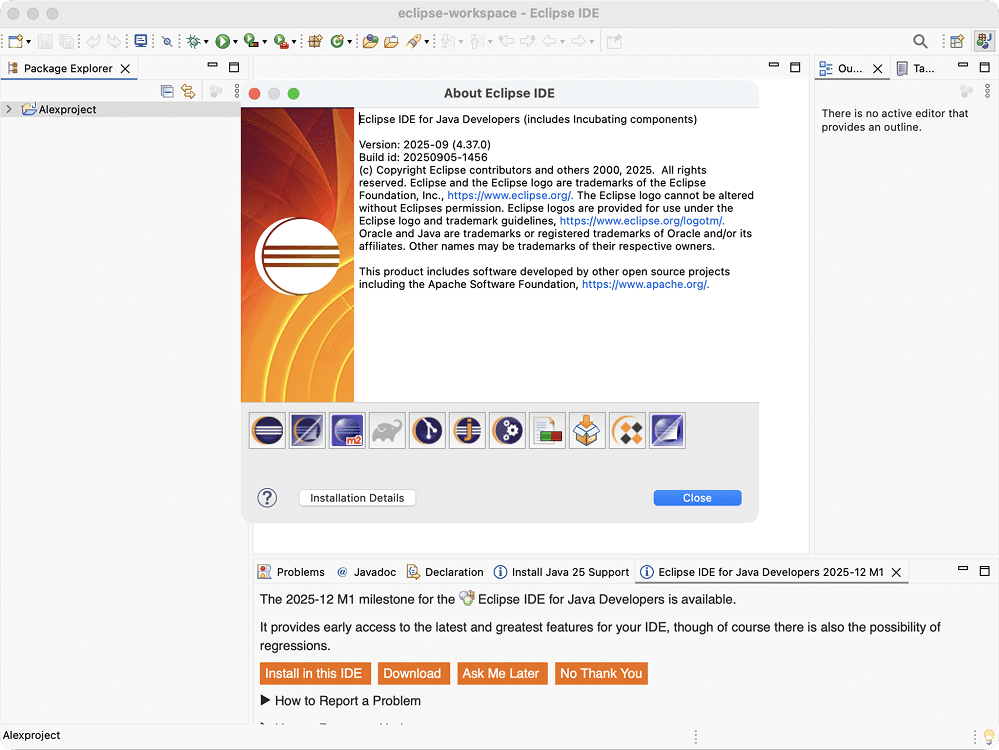Screen dimensions: 999x750
Task: Click the Gradle elephant plugin icon
Action: 387,431
